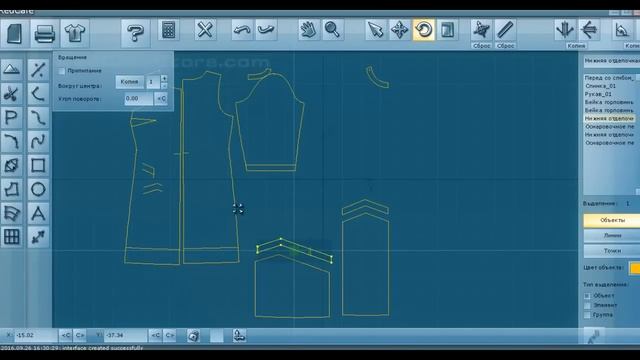Click the spinning star transform icon
Screen dimensions: 640x360
tap(481, 30)
